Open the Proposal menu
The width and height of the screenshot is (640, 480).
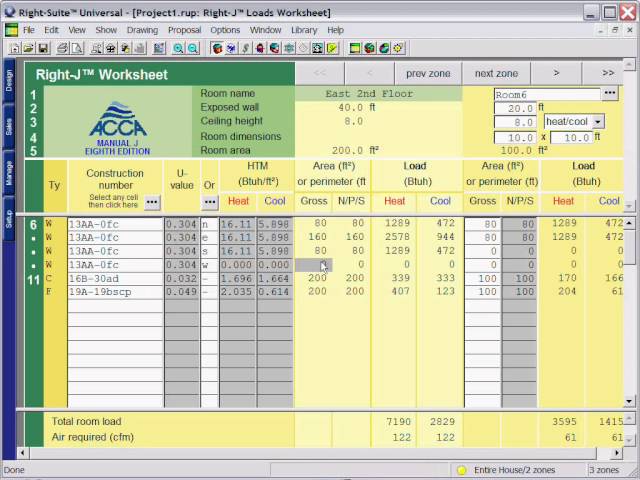coord(184,30)
